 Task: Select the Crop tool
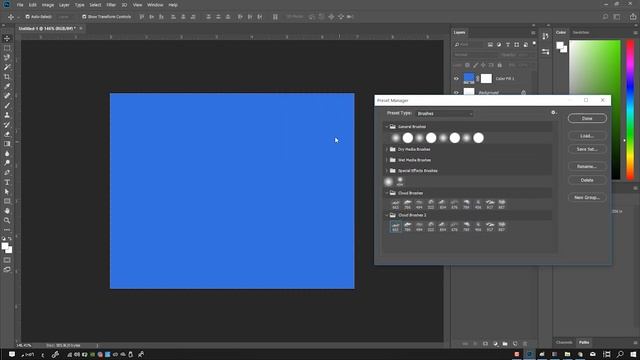[x=7, y=77]
